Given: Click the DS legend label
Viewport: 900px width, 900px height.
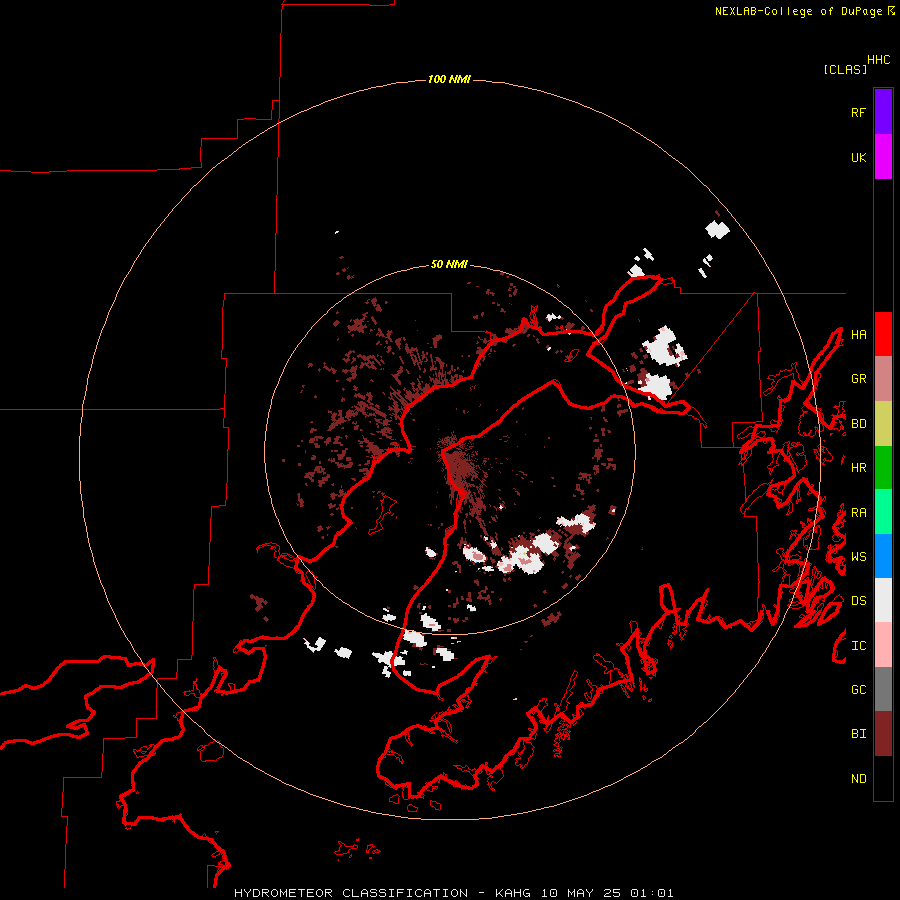Looking at the screenshot, I should click(x=858, y=601).
